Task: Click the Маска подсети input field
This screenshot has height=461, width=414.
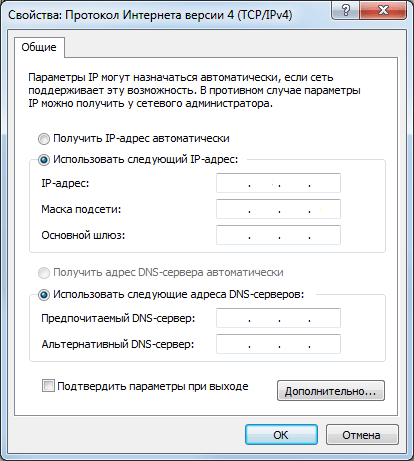Action: click(278, 209)
